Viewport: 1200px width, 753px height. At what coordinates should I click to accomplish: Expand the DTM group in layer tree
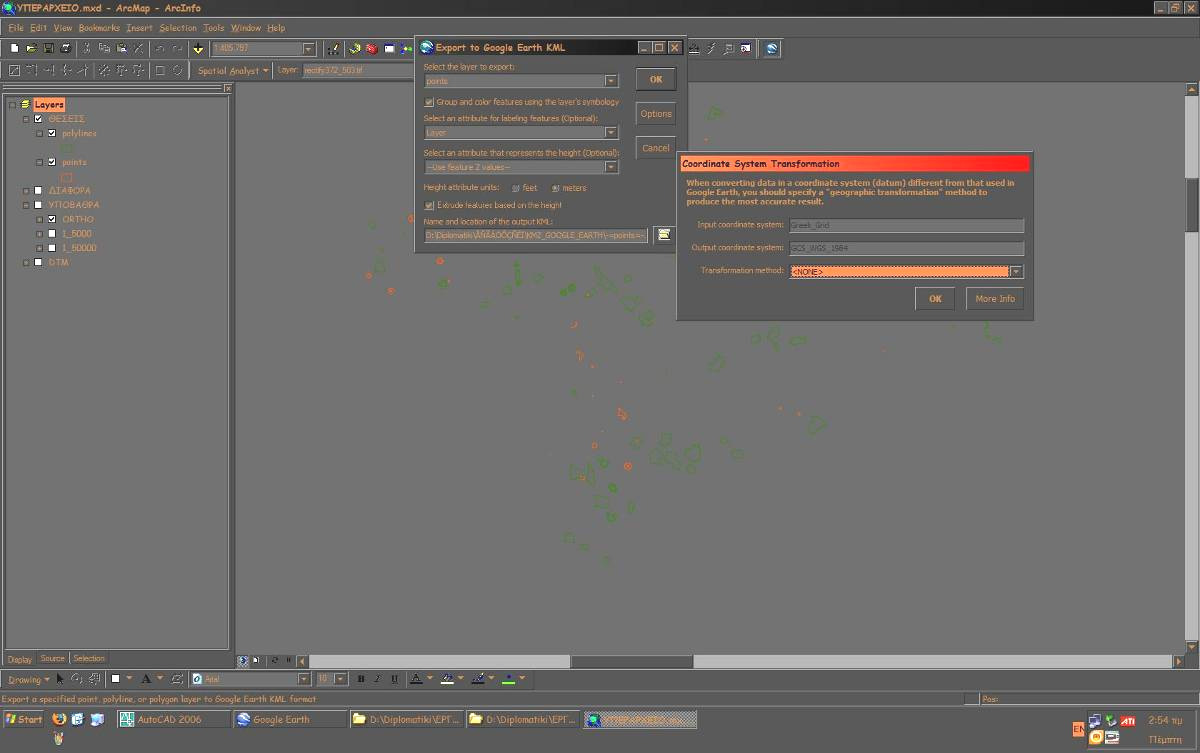(x=25, y=262)
